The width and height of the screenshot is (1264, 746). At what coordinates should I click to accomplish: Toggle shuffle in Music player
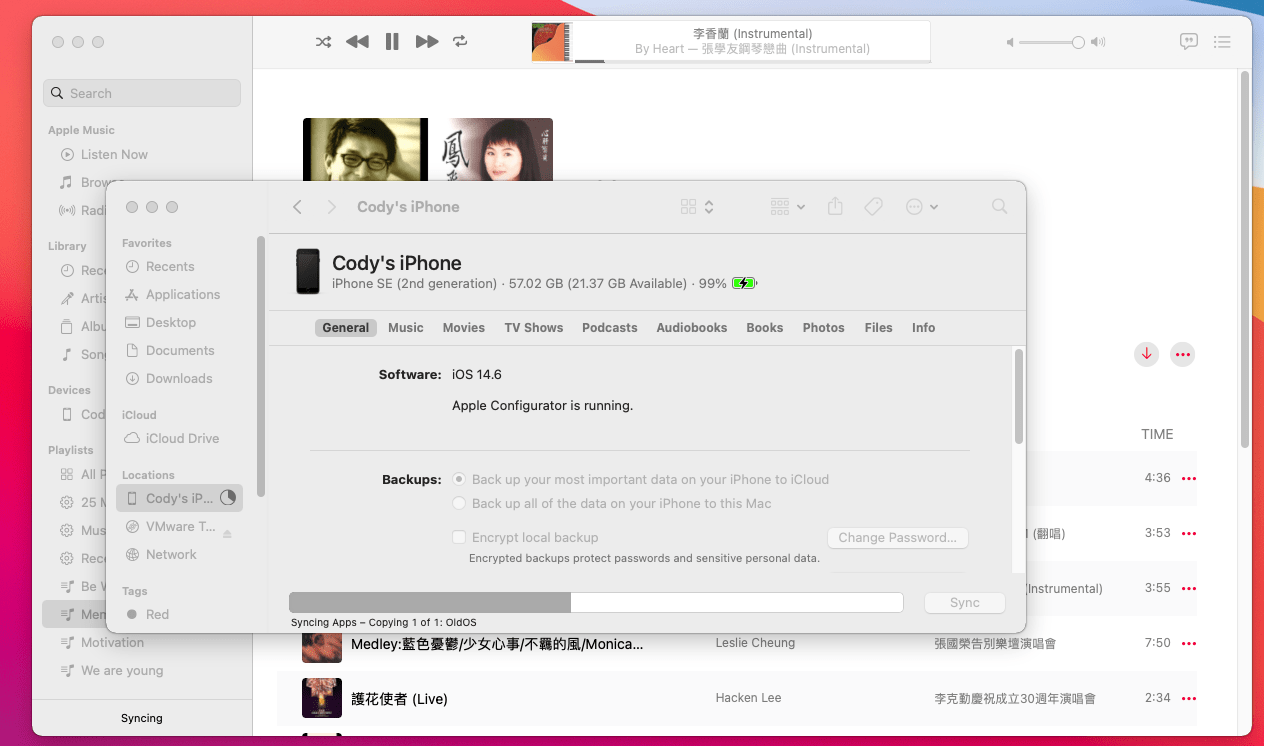323,42
